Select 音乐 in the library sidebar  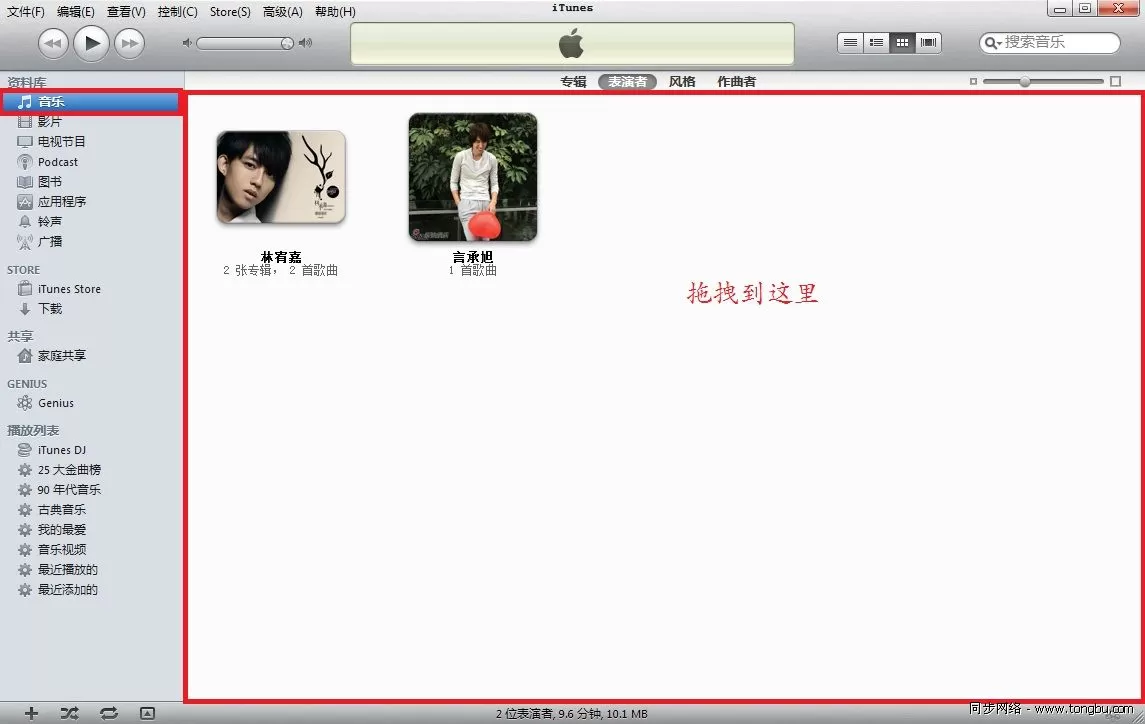coord(91,102)
